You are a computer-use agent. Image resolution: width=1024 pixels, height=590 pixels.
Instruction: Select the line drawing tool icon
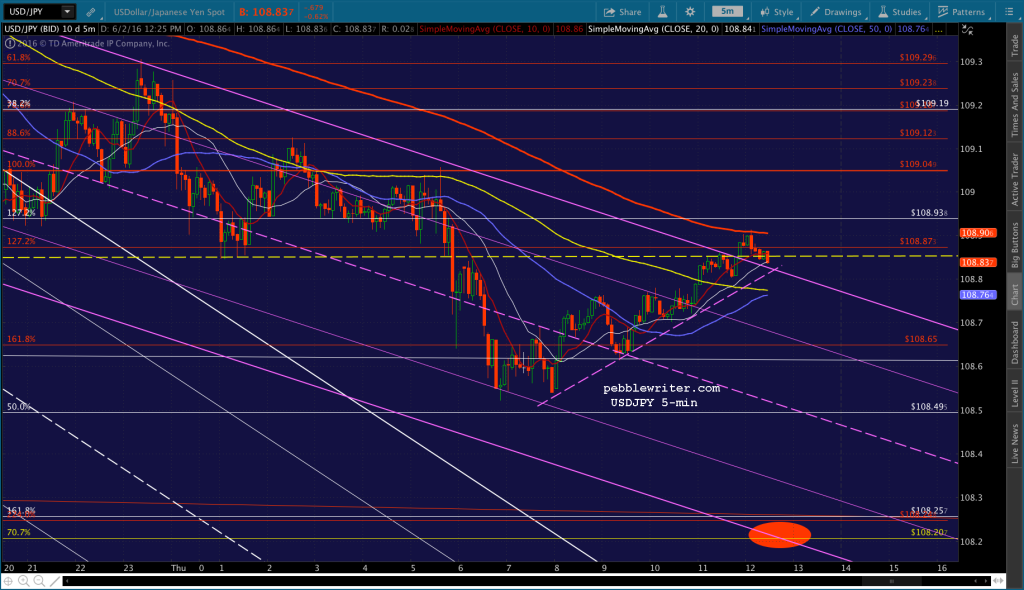click(55, 581)
